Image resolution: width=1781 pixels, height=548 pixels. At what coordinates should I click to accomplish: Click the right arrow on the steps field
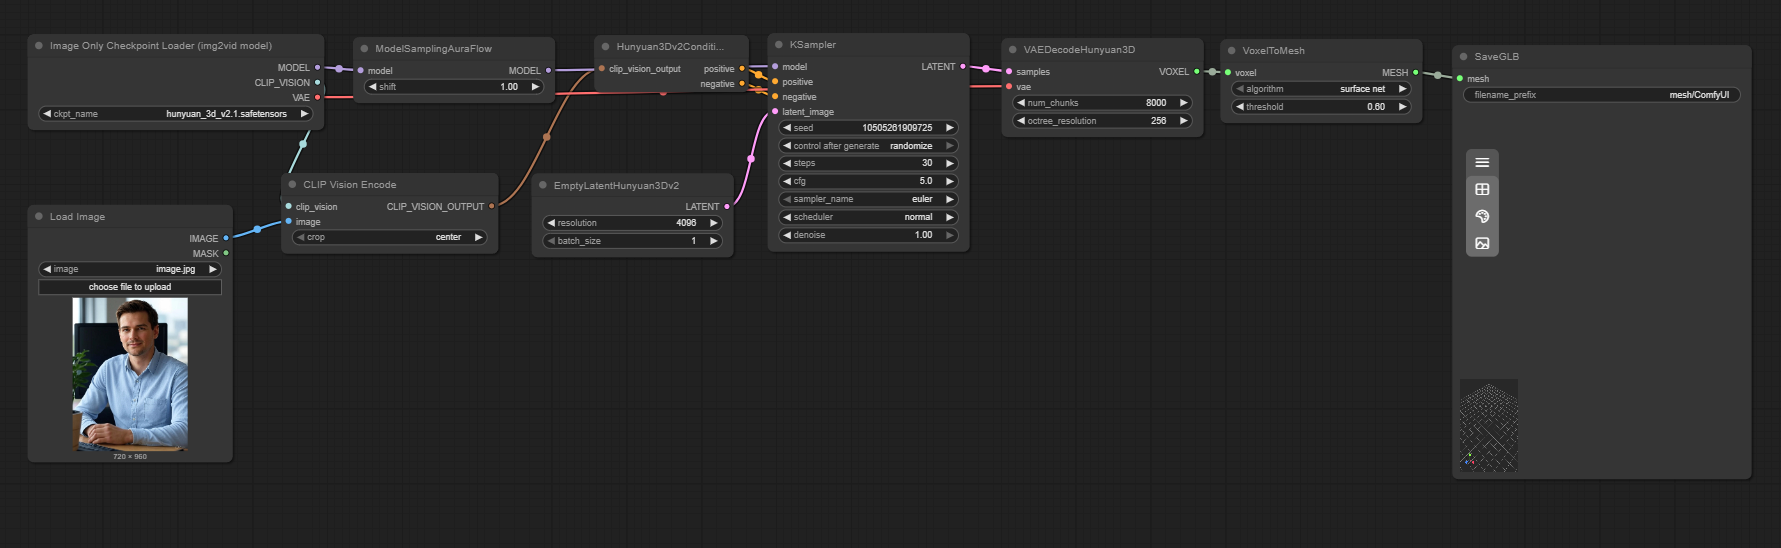pos(949,163)
